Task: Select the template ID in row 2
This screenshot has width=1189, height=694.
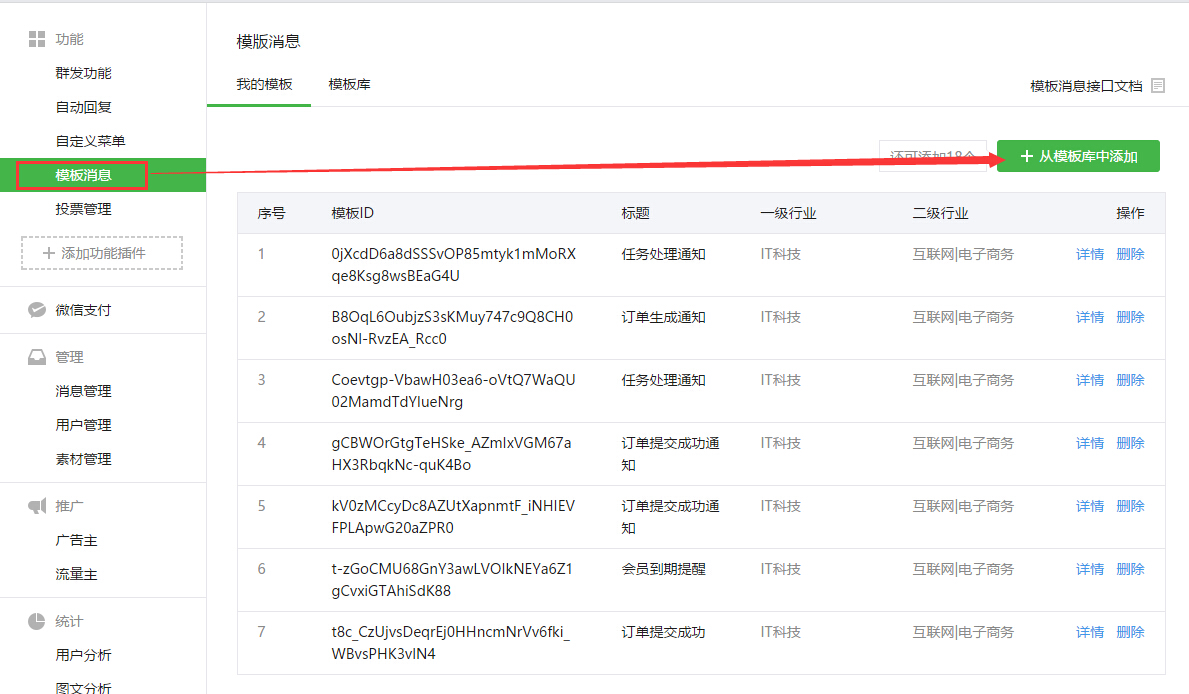Action: coord(448,327)
